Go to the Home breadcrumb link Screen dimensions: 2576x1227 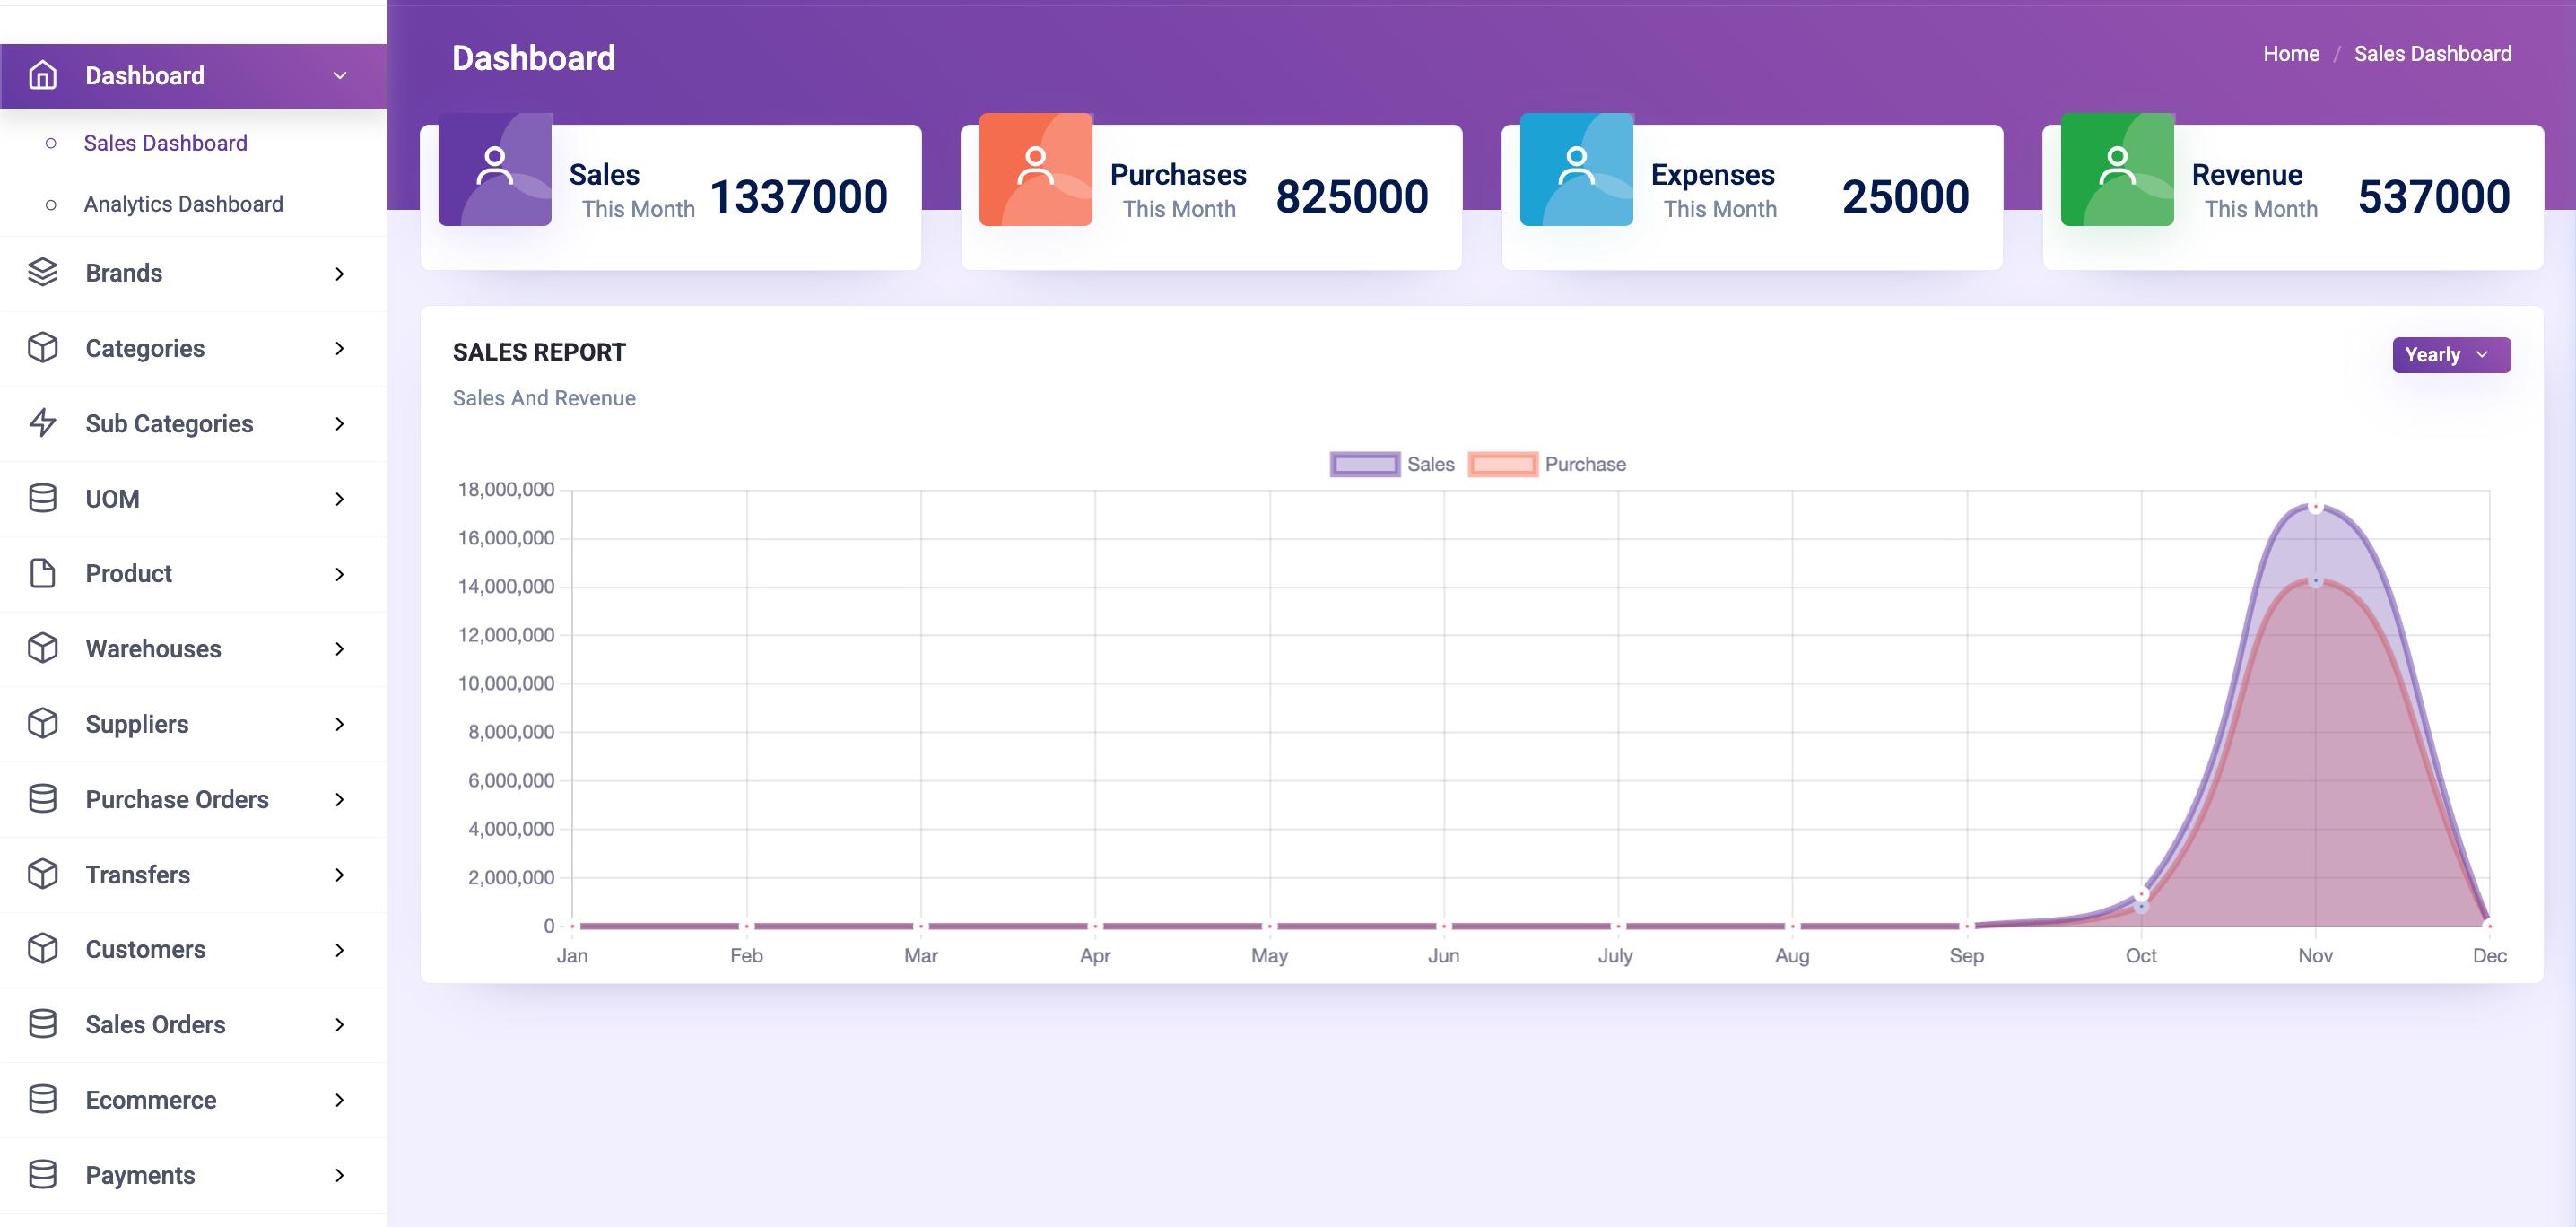(x=2290, y=54)
